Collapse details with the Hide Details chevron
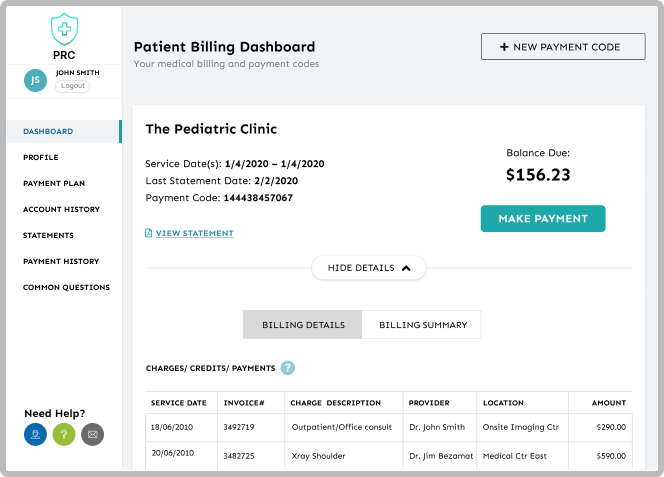The width and height of the screenshot is (664, 477). point(406,268)
